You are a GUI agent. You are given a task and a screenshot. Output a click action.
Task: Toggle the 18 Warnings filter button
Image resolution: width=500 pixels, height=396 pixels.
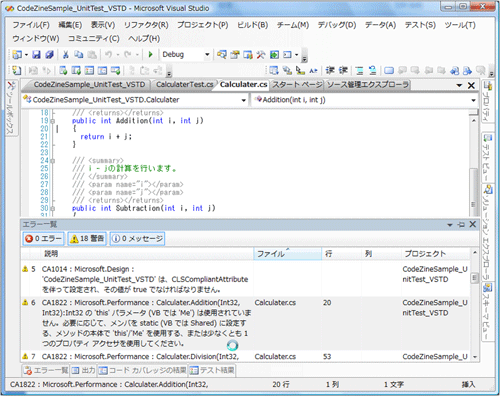coord(87,239)
